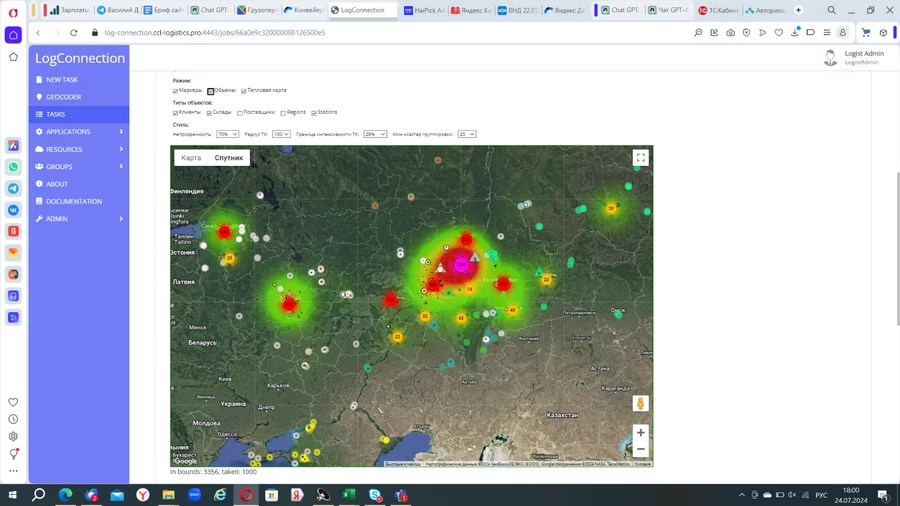Enable the Поставщики checkbox

[240, 113]
